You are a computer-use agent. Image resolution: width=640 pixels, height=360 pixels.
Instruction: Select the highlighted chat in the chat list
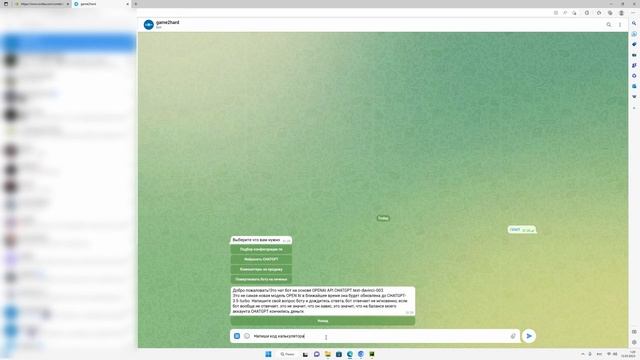click(x=68, y=43)
